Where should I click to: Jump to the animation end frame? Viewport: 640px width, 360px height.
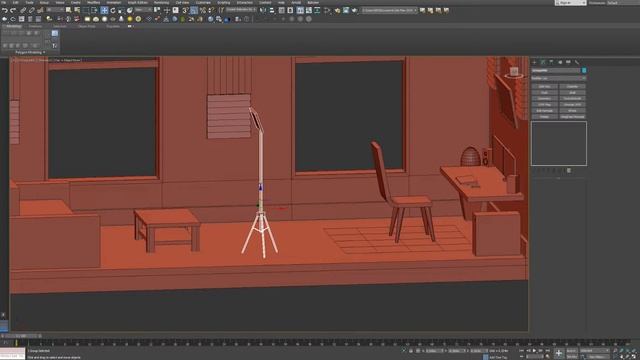click(x=547, y=351)
